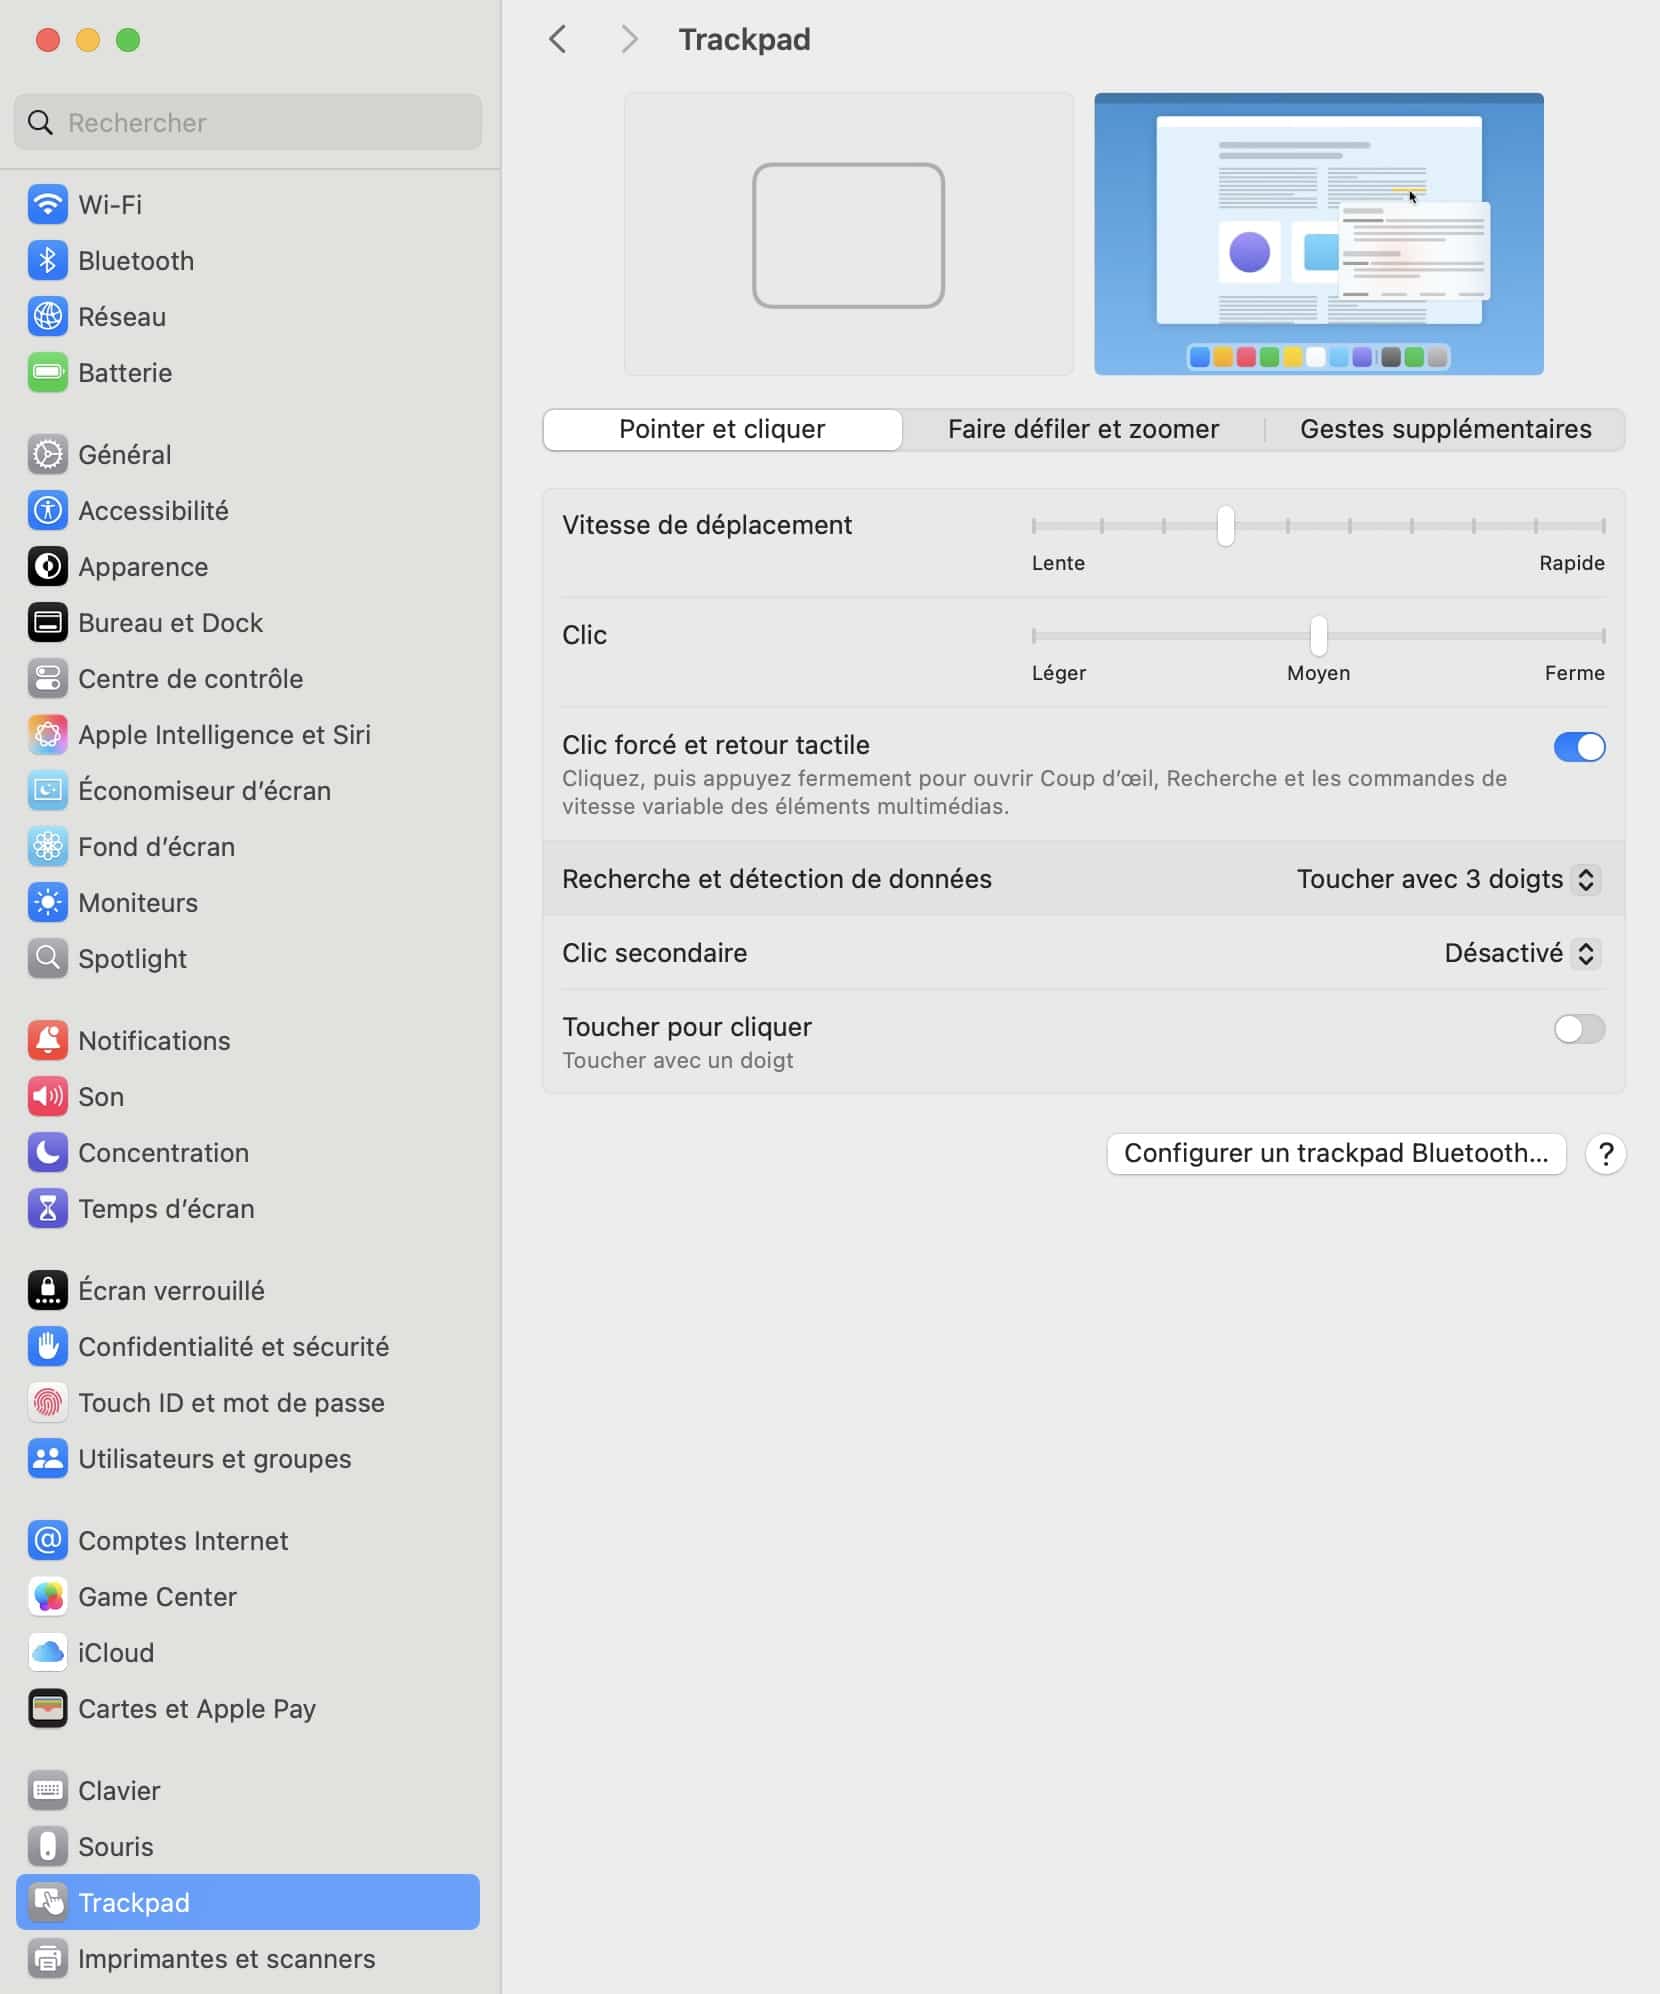Disable Clic forcé et retour tactile
Viewport: 1660px width, 1994px height.
pos(1578,747)
